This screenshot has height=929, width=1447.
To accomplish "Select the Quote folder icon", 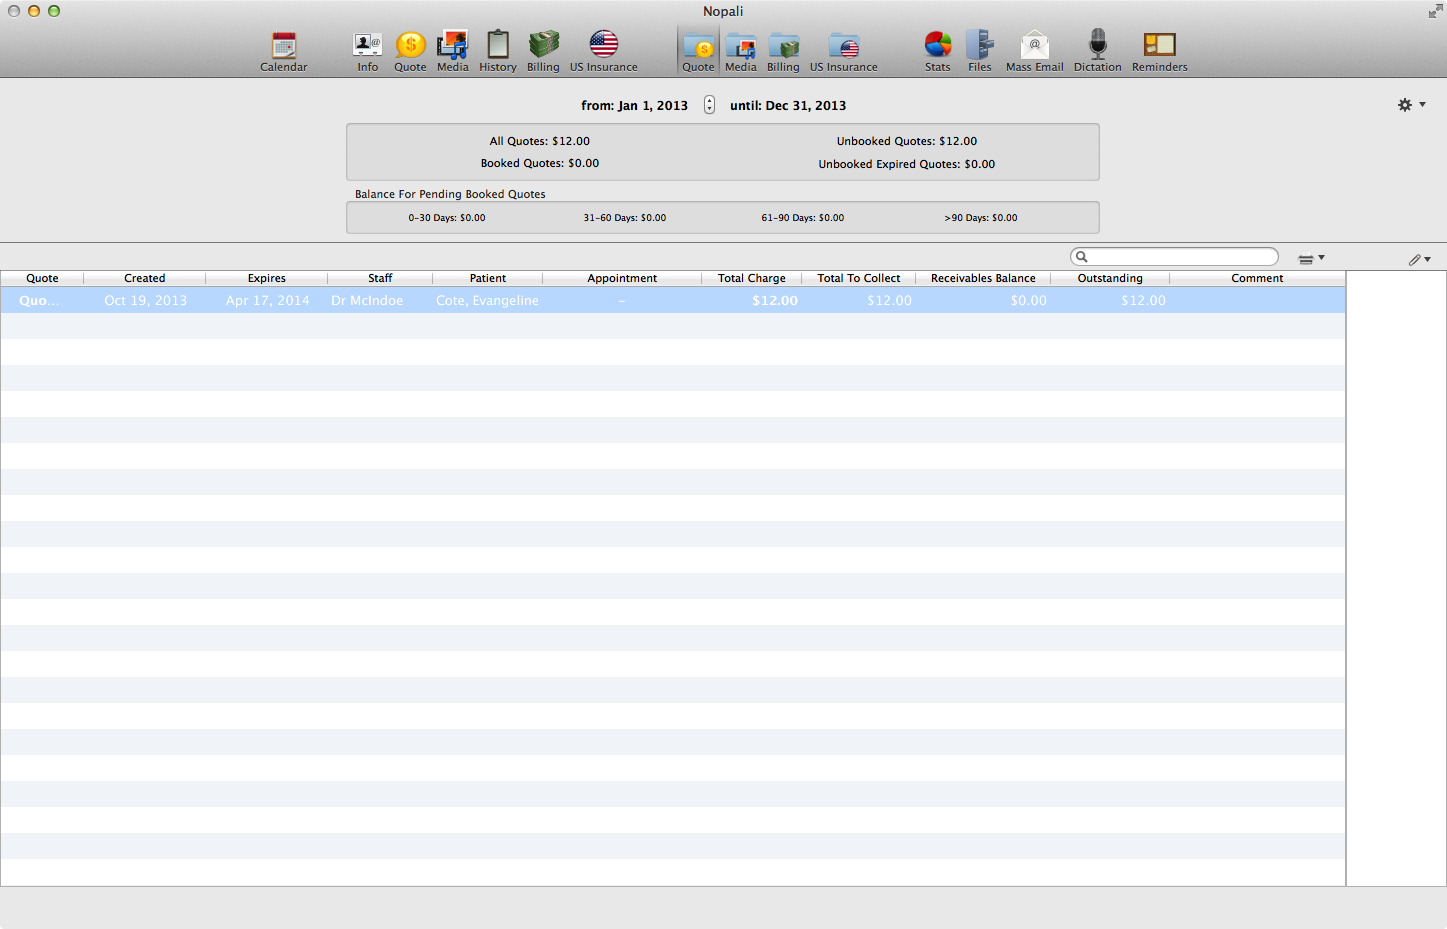I will pyautogui.click(x=699, y=51).
